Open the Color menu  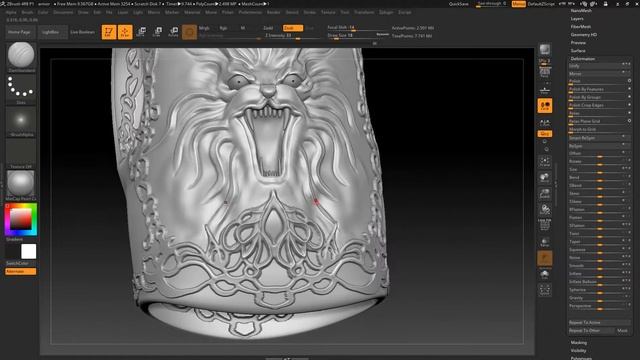tap(43, 12)
